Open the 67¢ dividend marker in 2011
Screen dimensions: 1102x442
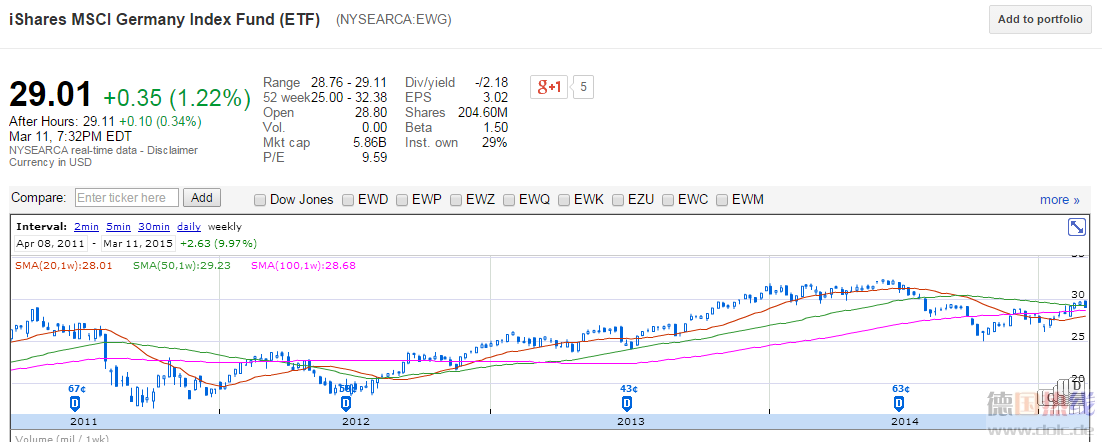76,403
